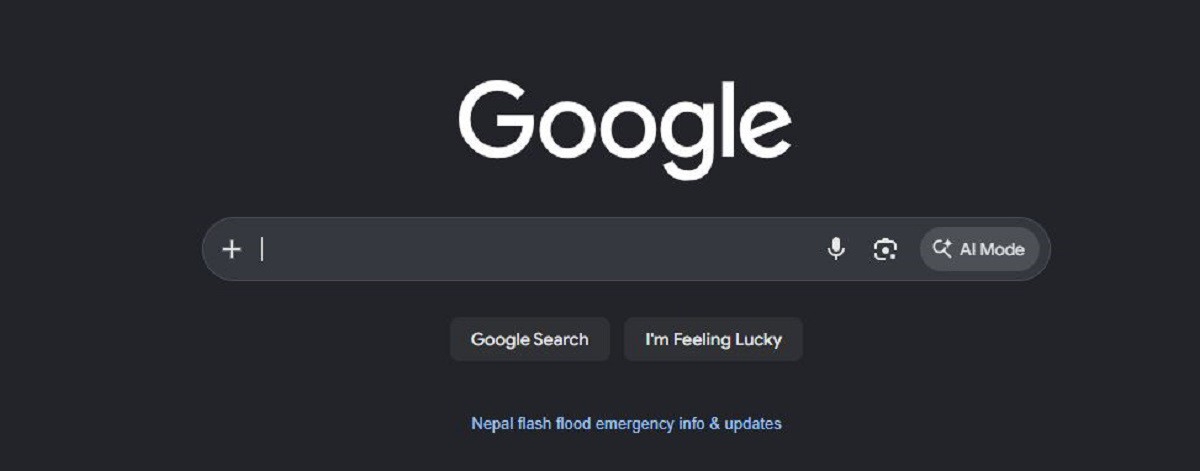Click the plus icon in search bar

click(232, 249)
